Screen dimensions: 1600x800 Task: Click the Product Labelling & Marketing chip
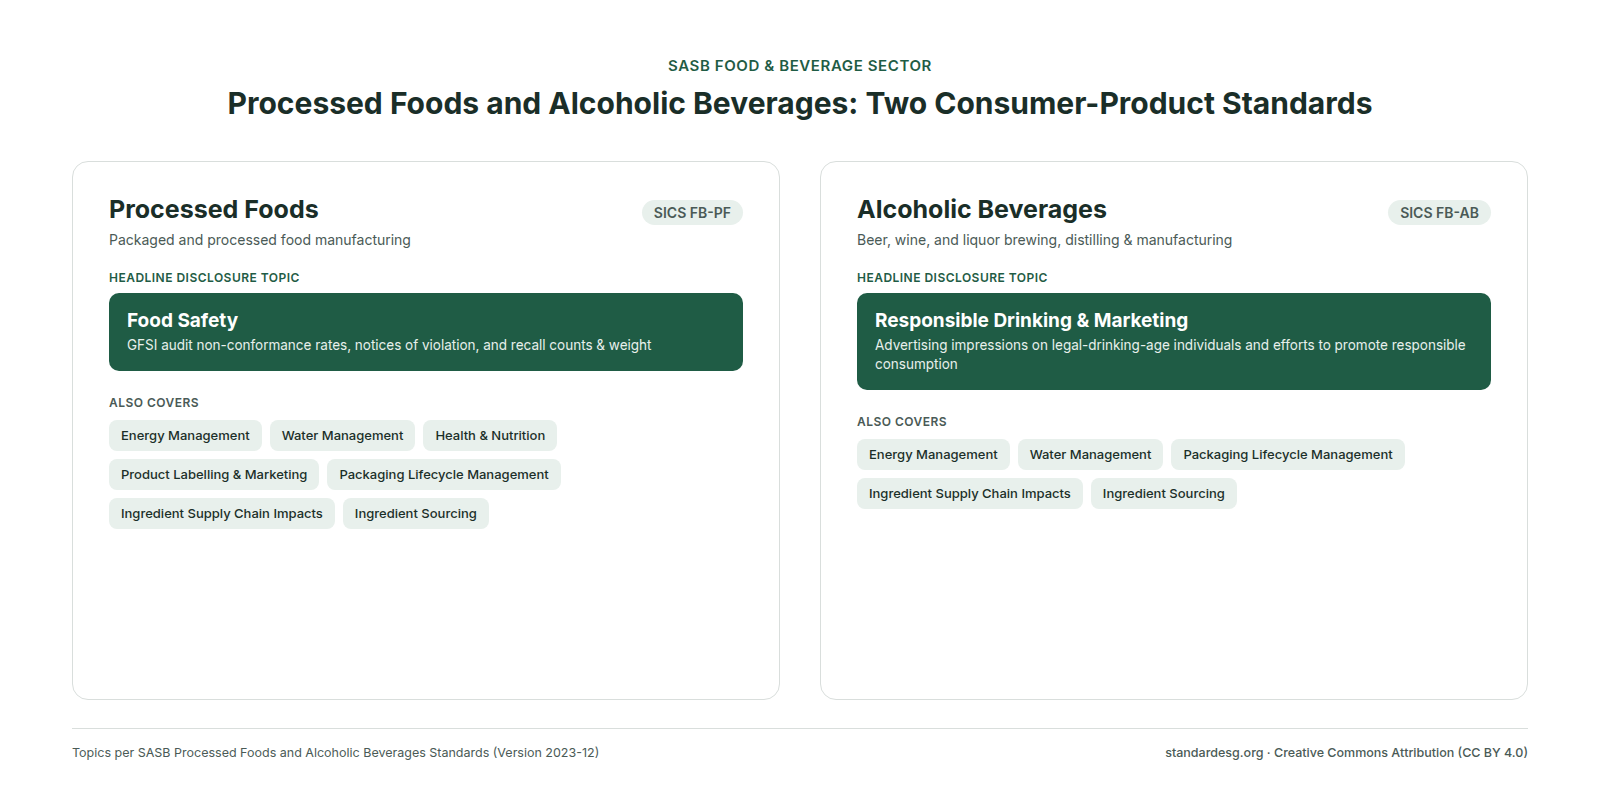(214, 475)
